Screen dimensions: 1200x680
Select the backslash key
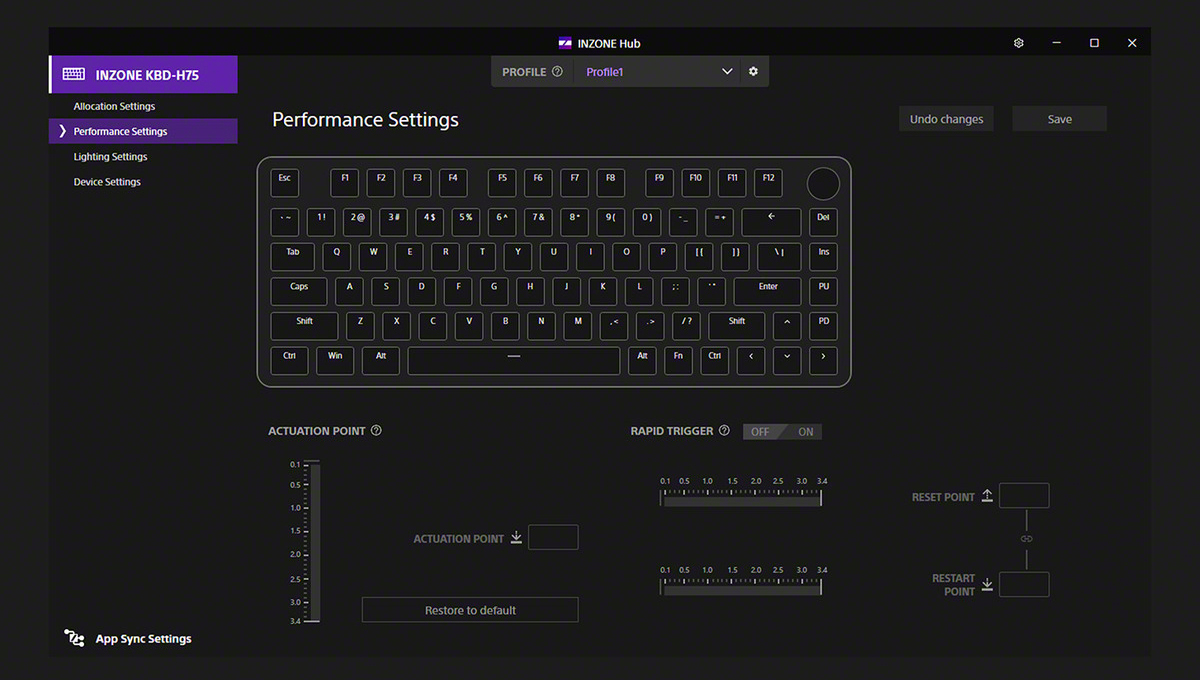coord(779,256)
